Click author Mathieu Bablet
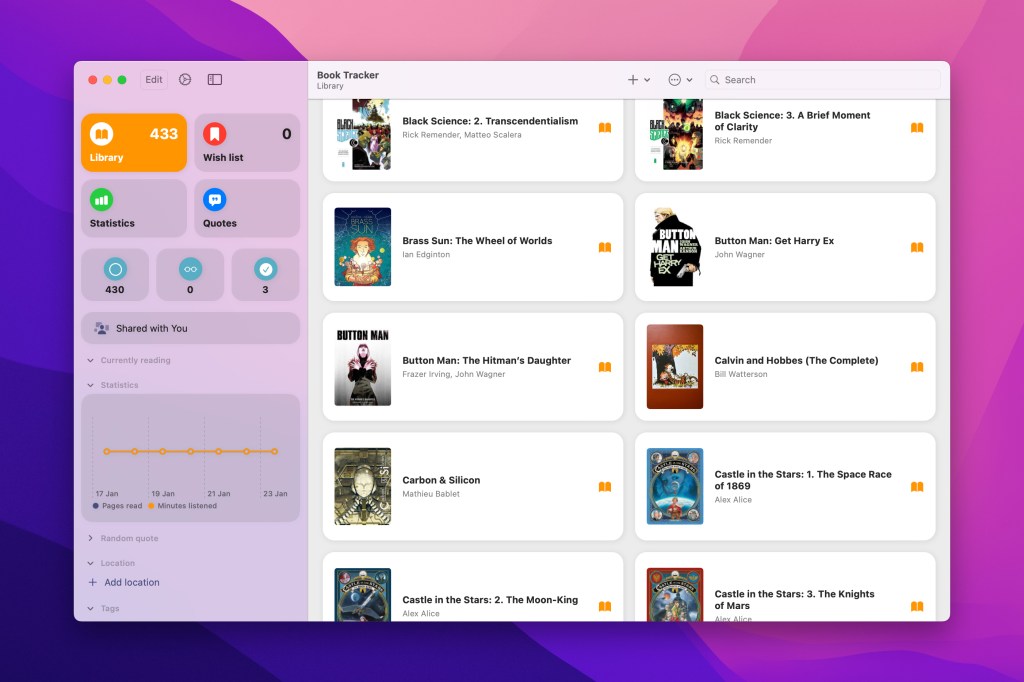The image size is (1024, 682). [431, 494]
